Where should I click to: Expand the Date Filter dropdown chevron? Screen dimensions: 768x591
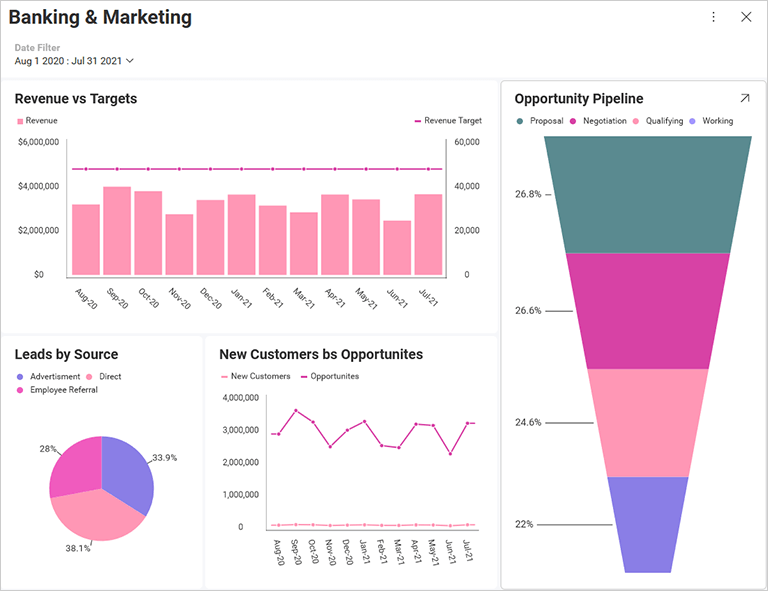tap(130, 61)
